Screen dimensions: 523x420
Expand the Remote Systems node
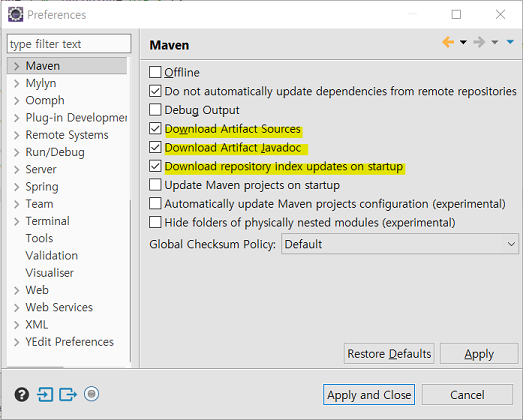point(17,135)
